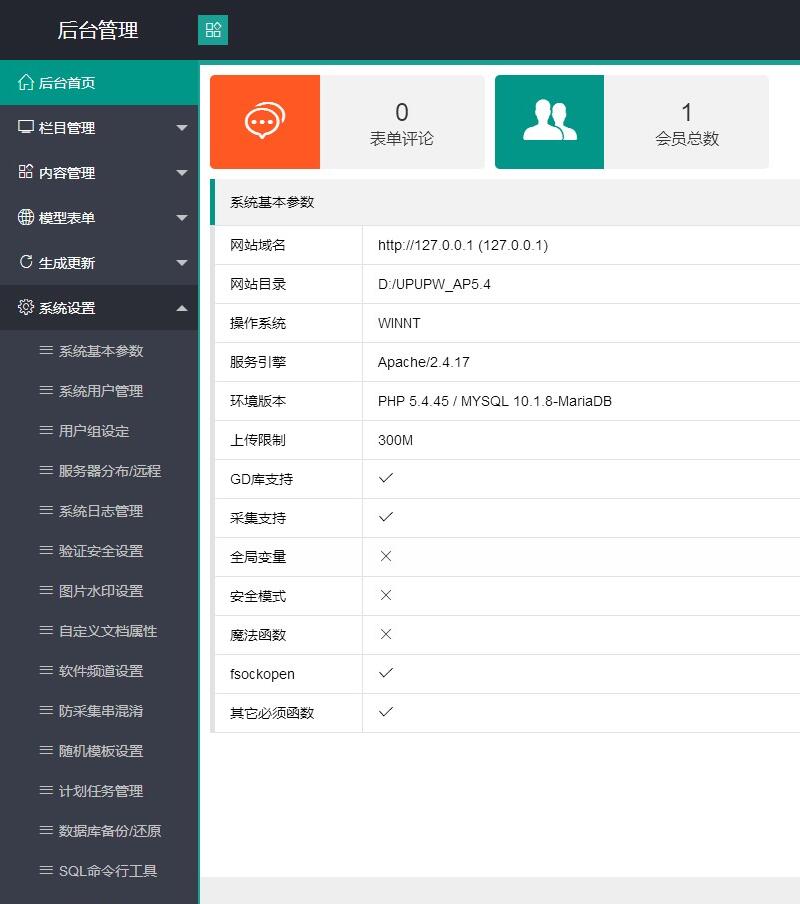
Task: Click the refresh icon beside 生成更新
Action: pyautogui.click(x=28, y=263)
